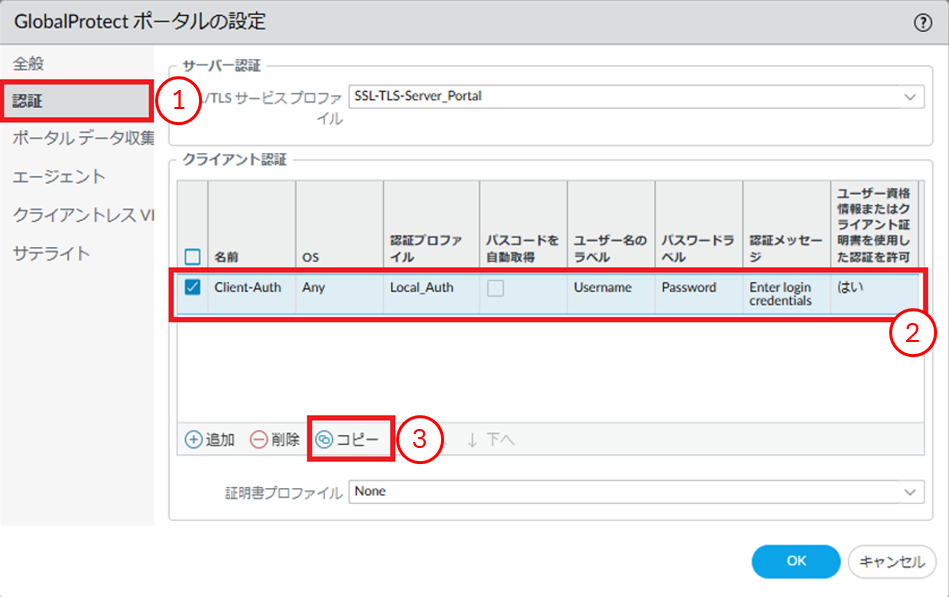This screenshot has width=949, height=597.
Task: Select the 認証 tab
Action: click(29, 101)
